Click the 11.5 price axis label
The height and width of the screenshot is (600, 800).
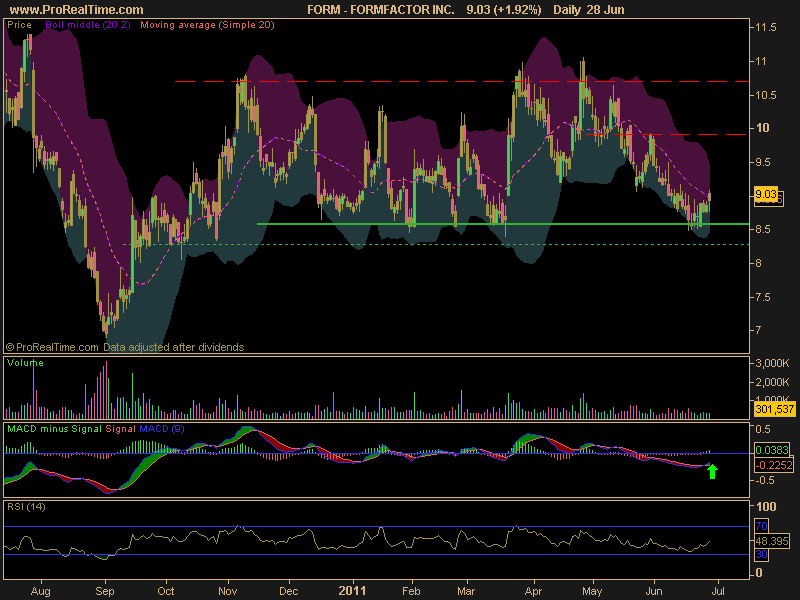(765, 27)
